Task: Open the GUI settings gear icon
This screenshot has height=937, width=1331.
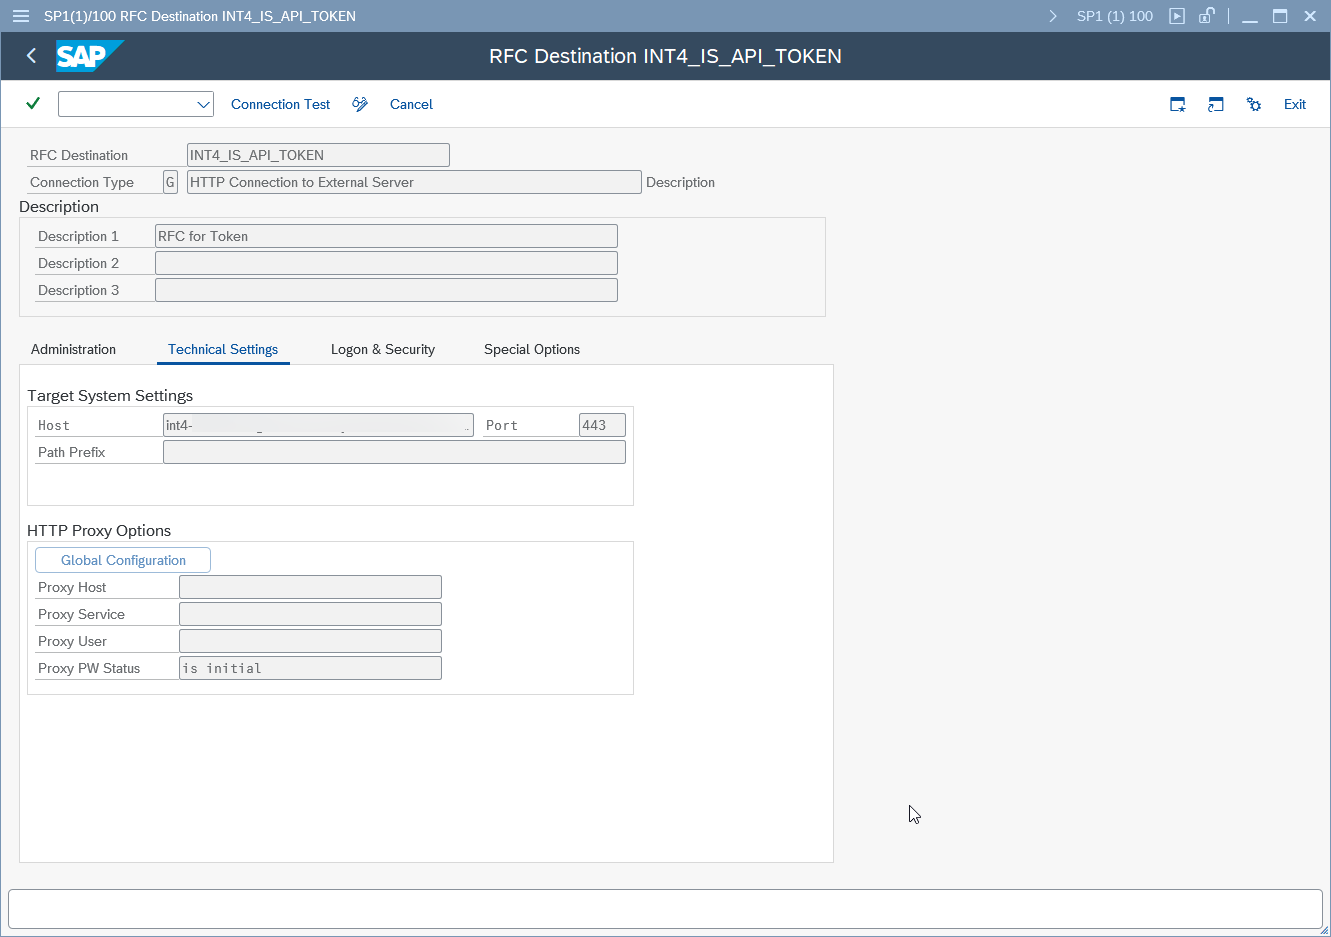Action: tap(1254, 104)
